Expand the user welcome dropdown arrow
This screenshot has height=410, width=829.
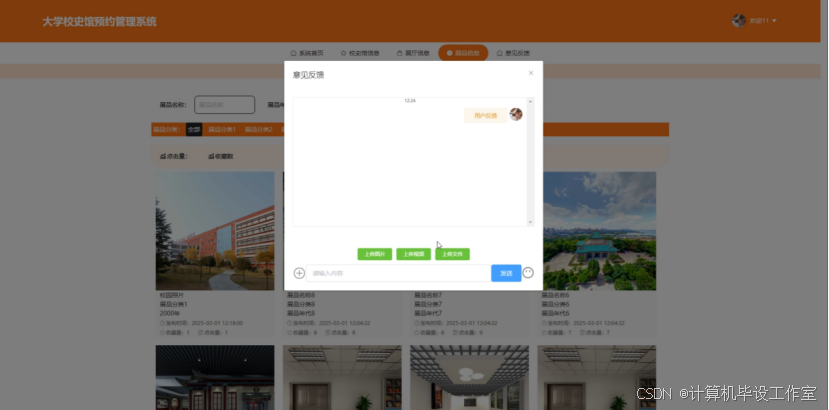775,21
